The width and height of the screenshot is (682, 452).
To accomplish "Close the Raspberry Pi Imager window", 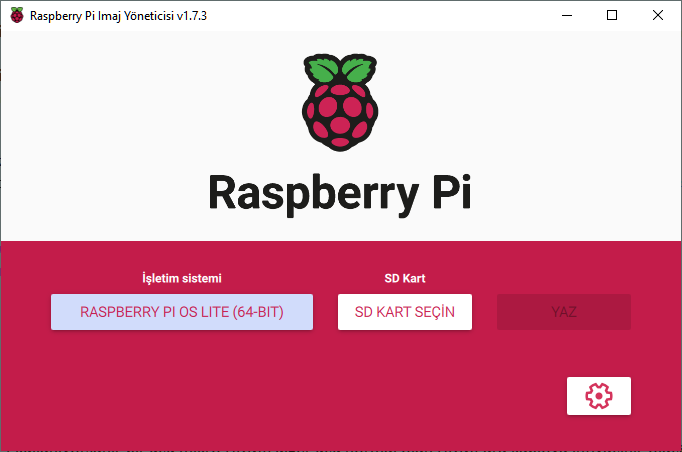I will point(658,15).
